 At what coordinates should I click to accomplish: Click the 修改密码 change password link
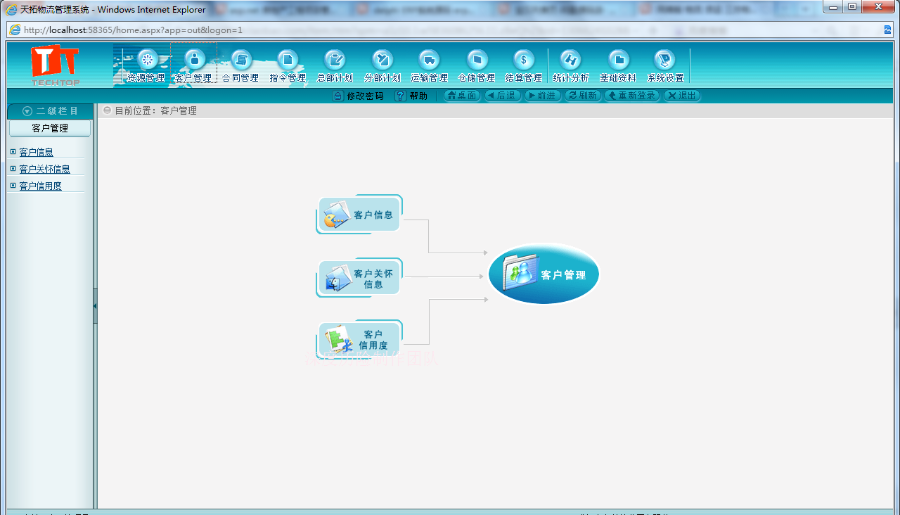tap(359, 96)
